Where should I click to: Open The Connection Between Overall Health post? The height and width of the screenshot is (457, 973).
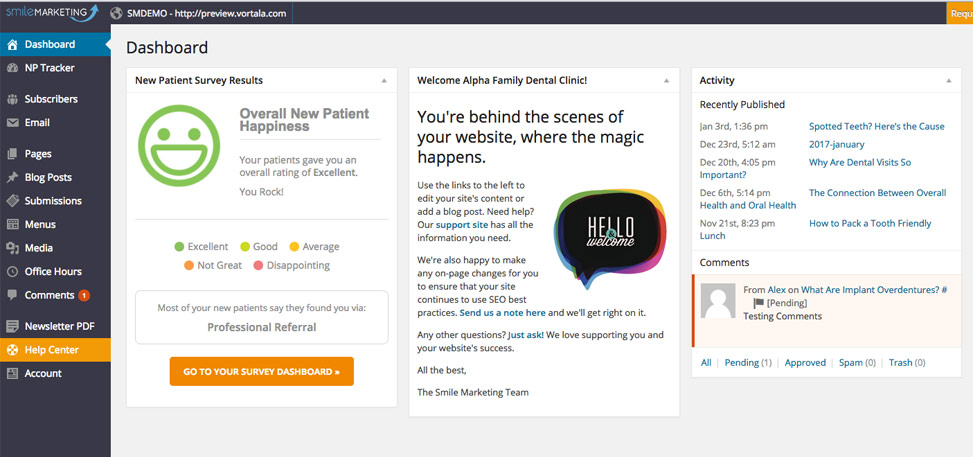tap(877, 193)
